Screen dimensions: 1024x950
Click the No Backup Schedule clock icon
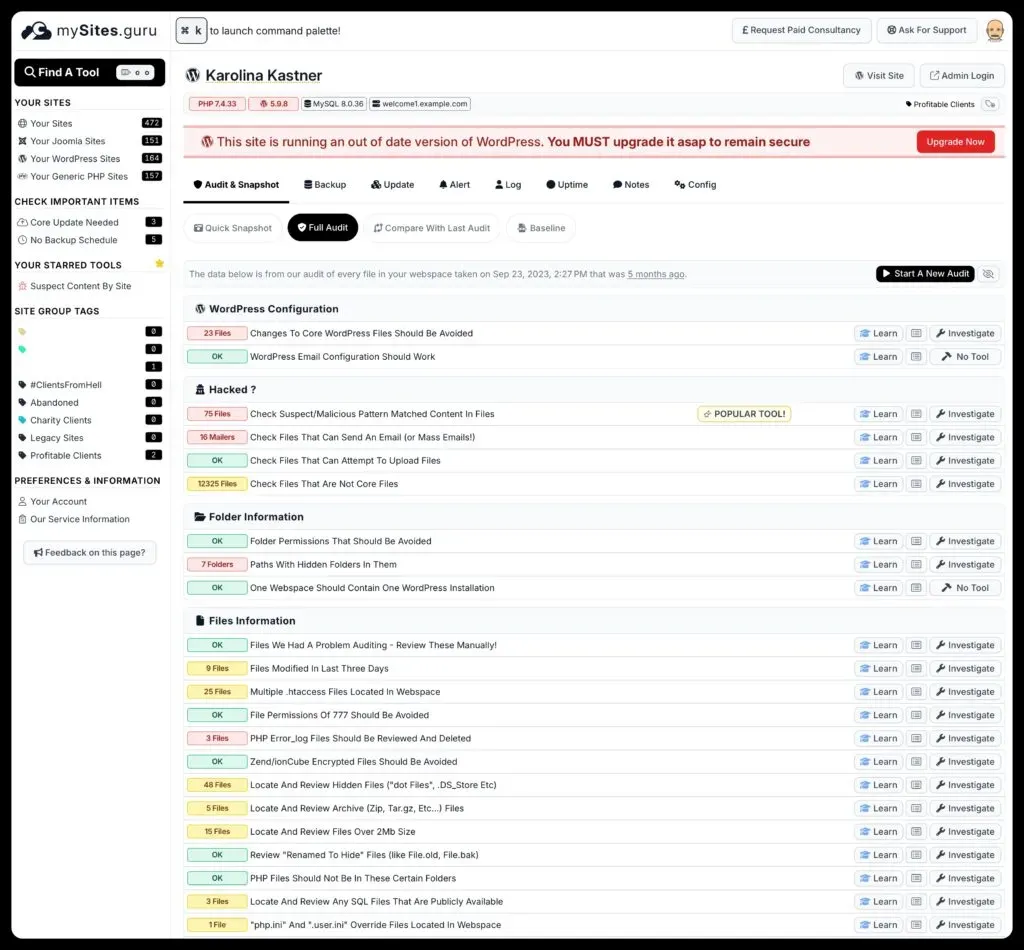[x=22, y=240]
